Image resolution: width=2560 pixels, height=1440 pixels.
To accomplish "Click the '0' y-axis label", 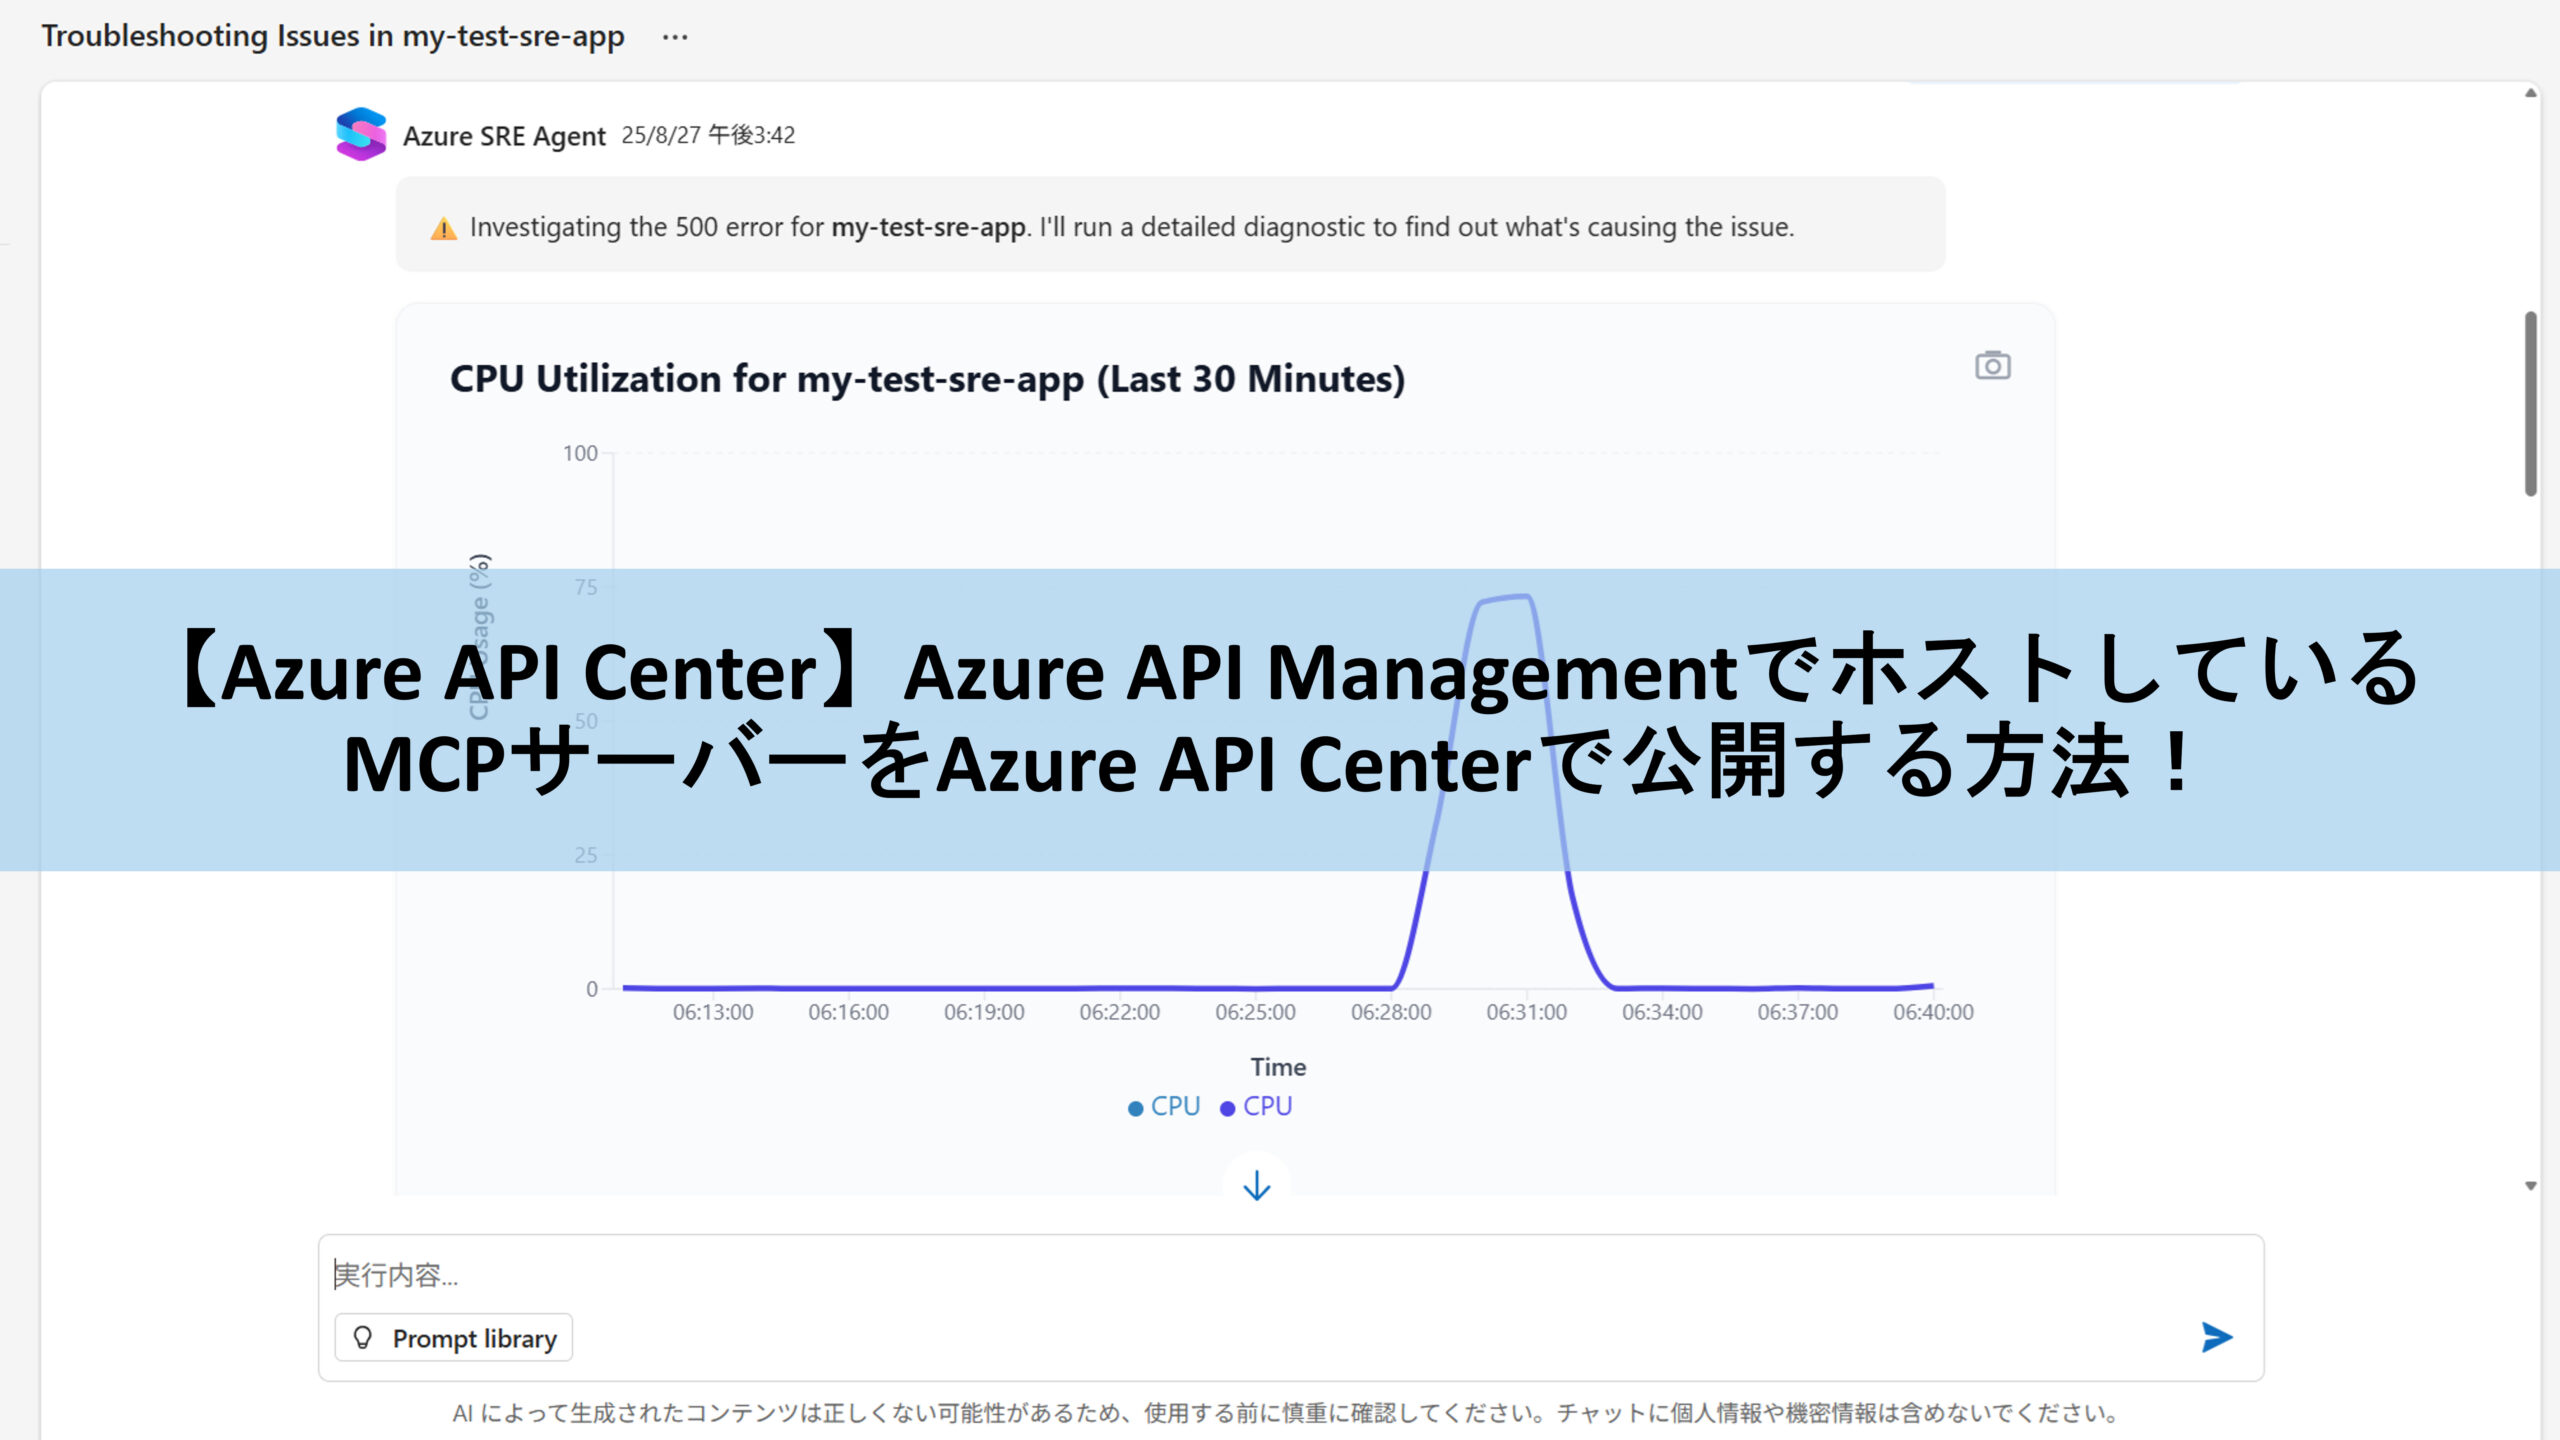I will point(592,989).
